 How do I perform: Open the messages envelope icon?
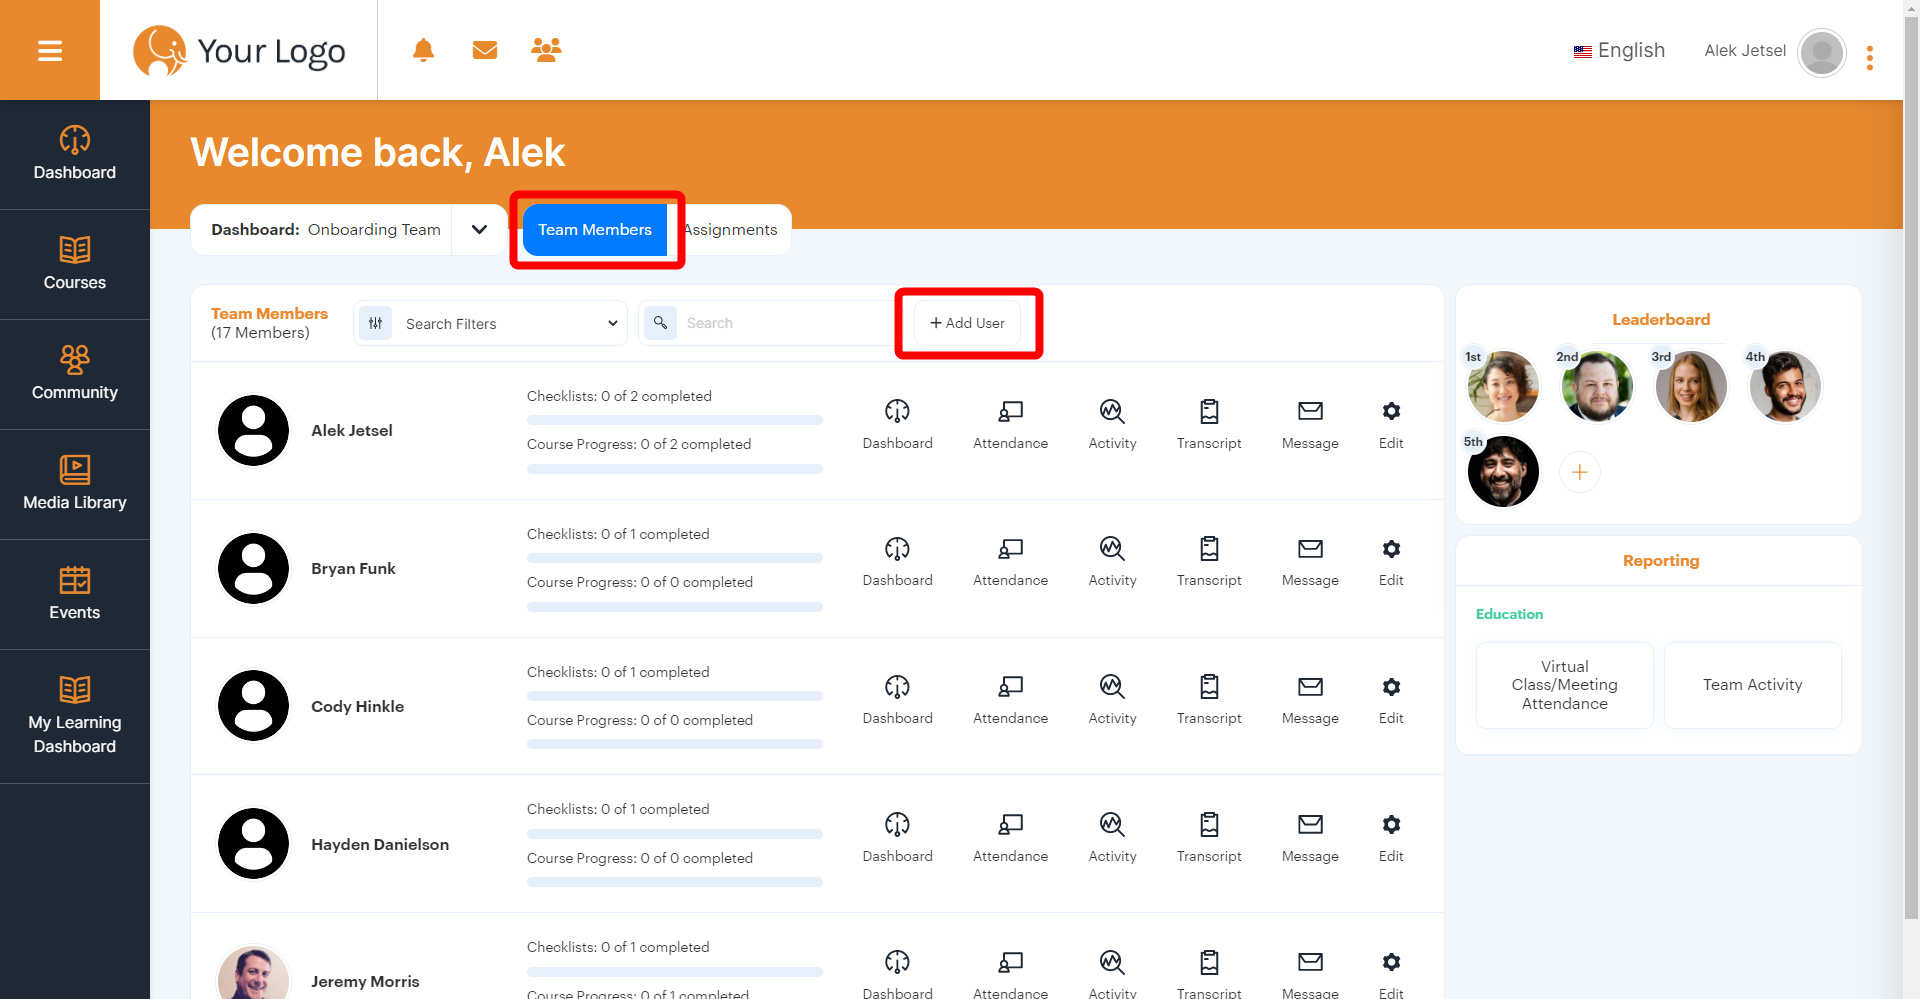[485, 50]
